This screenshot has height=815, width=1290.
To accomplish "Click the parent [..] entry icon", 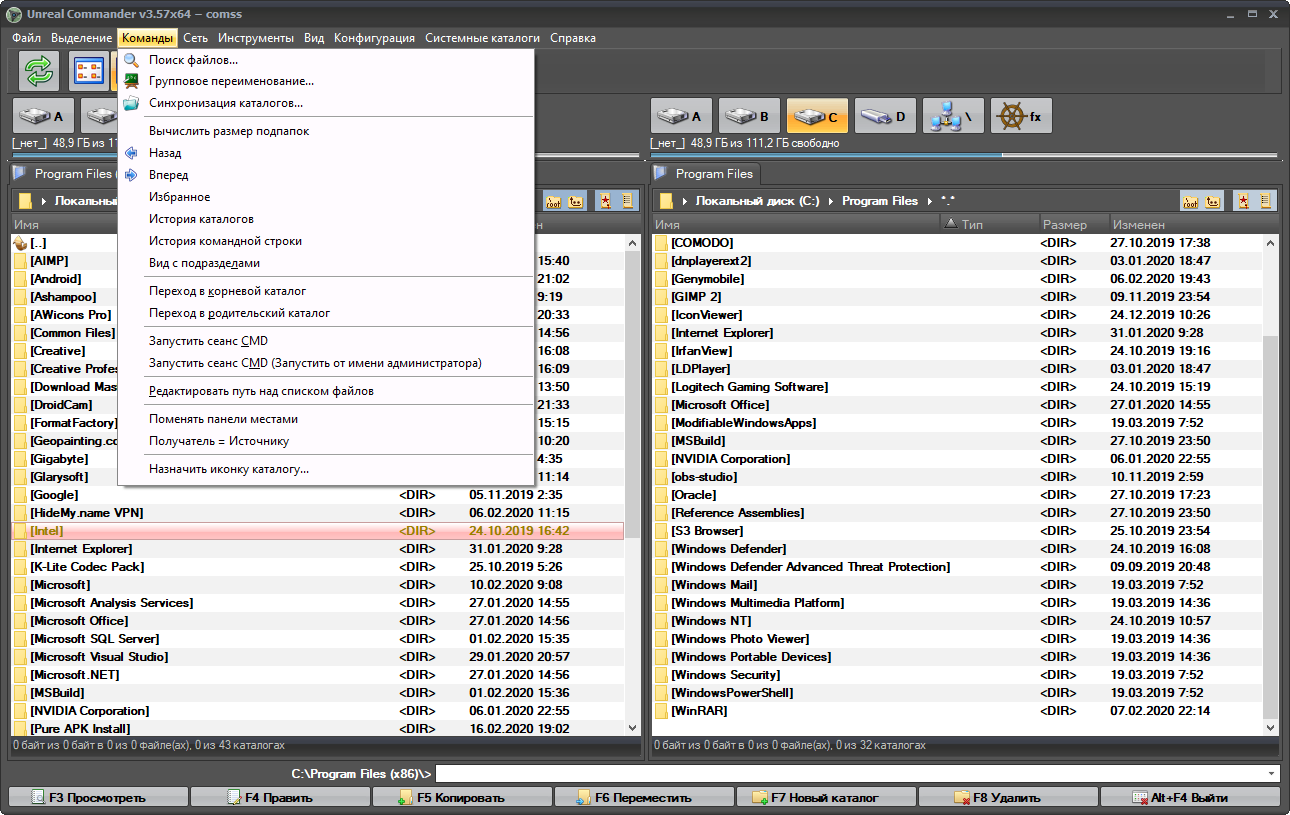I will (x=20, y=243).
